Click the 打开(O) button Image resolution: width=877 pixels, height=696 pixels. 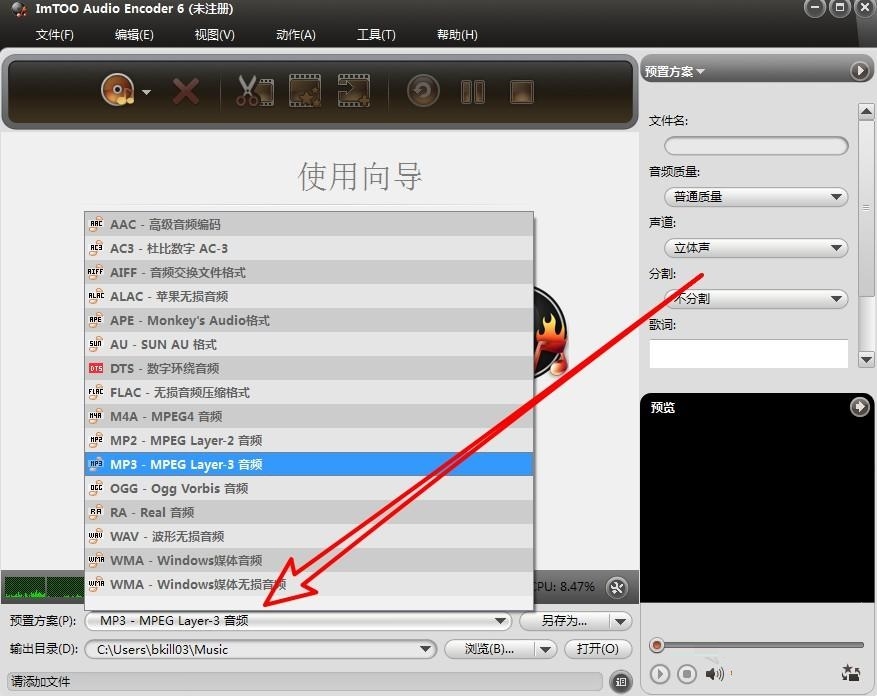[x=598, y=649]
